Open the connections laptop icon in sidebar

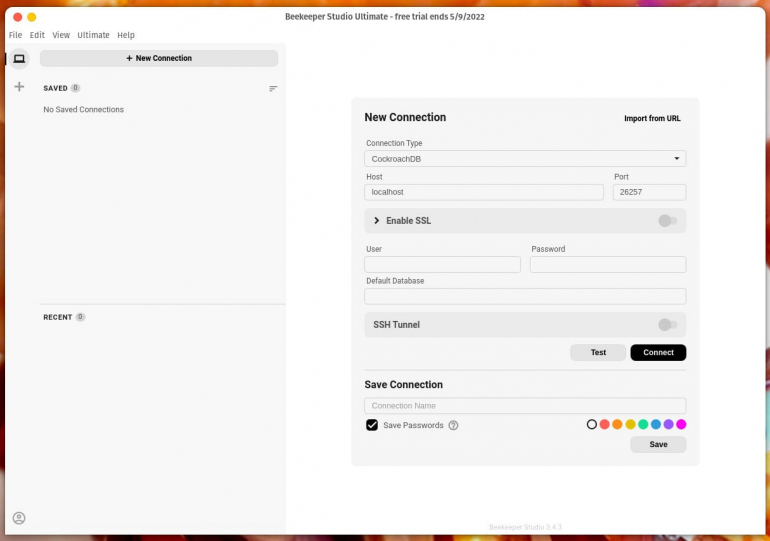click(x=19, y=59)
